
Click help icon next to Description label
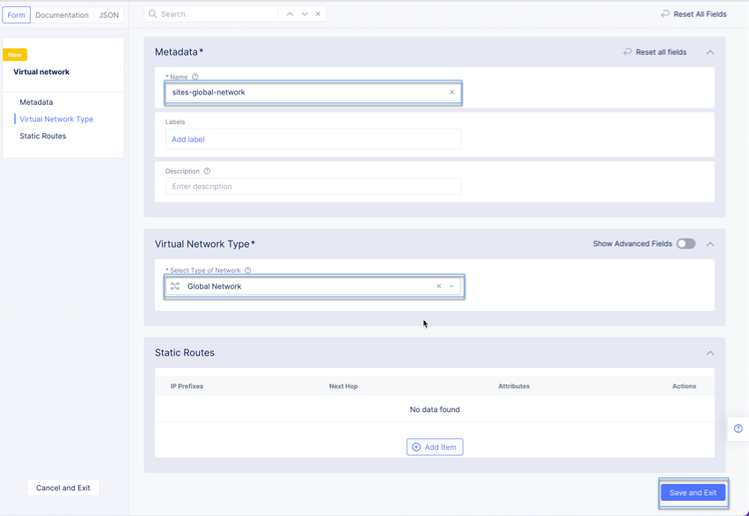[x=207, y=171]
